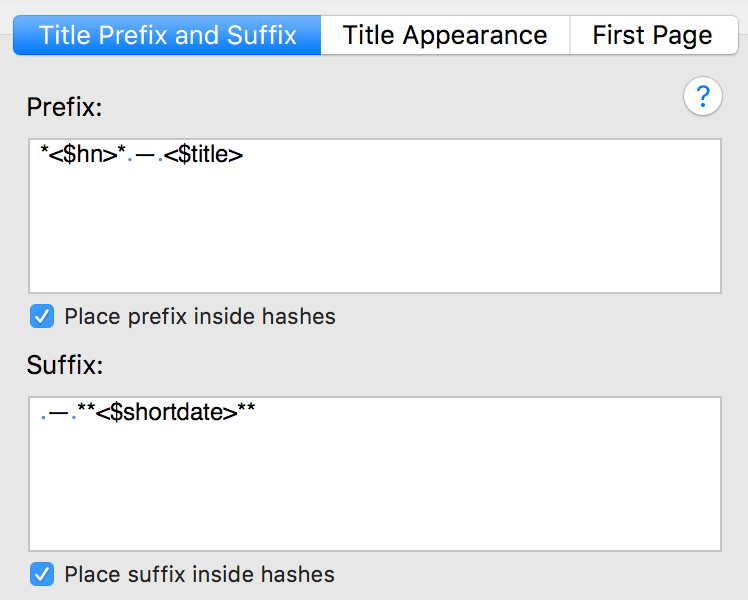This screenshot has height=600, width=748.
Task: Click the Prefix: label
Action: [64, 107]
